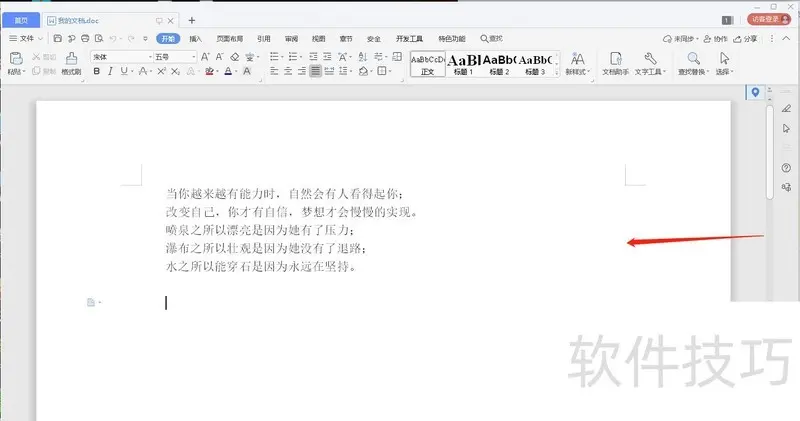Open line spacing dropdown
Viewport: 800px width, 421px height.
pos(352,71)
